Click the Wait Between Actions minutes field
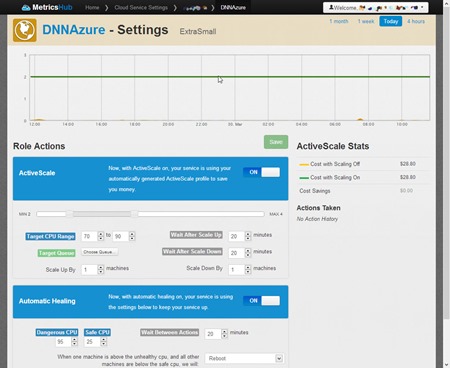The image size is (450, 368). pyautogui.click(x=213, y=334)
